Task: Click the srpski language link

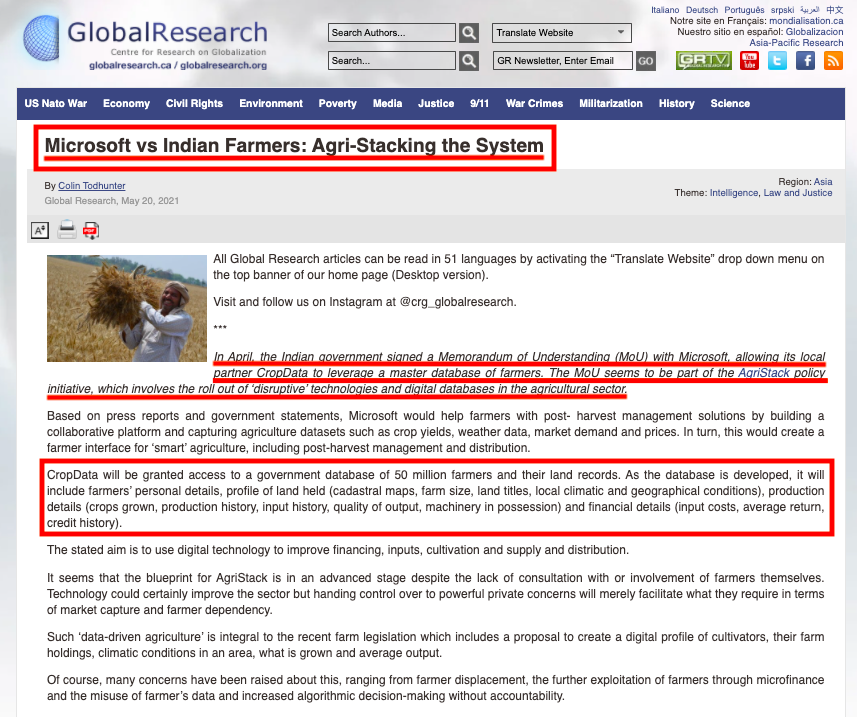Action: pyautogui.click(x=782, y=10)
